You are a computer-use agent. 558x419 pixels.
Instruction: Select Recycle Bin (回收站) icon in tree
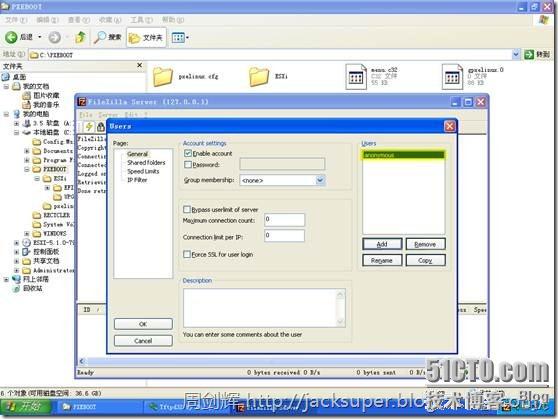(x=16, y=289)
